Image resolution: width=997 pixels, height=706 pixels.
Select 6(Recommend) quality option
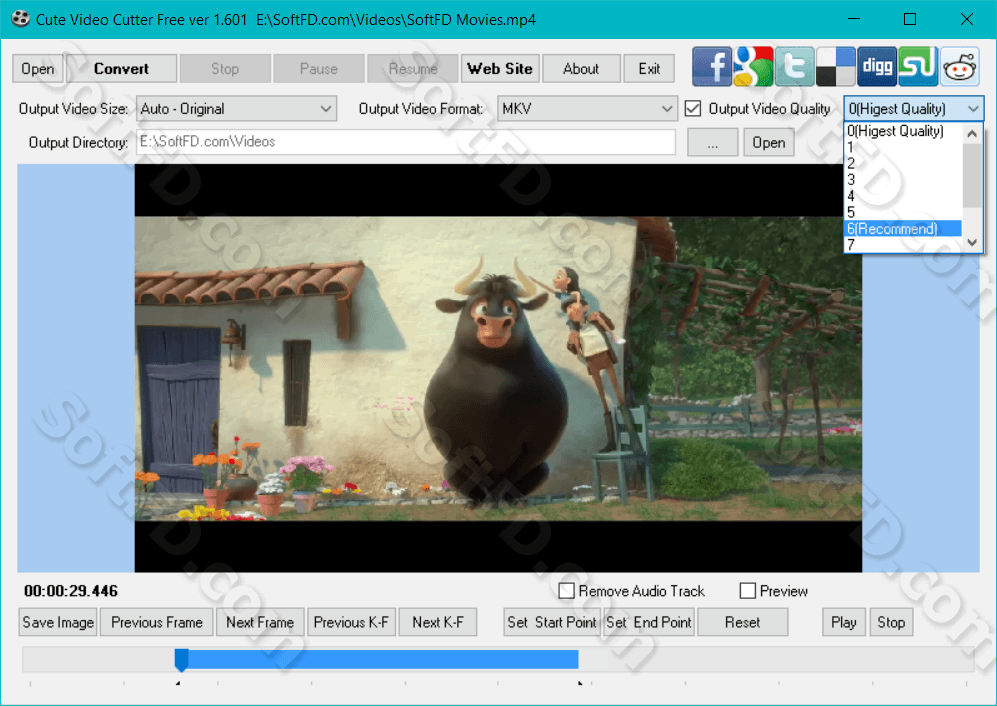903,228
